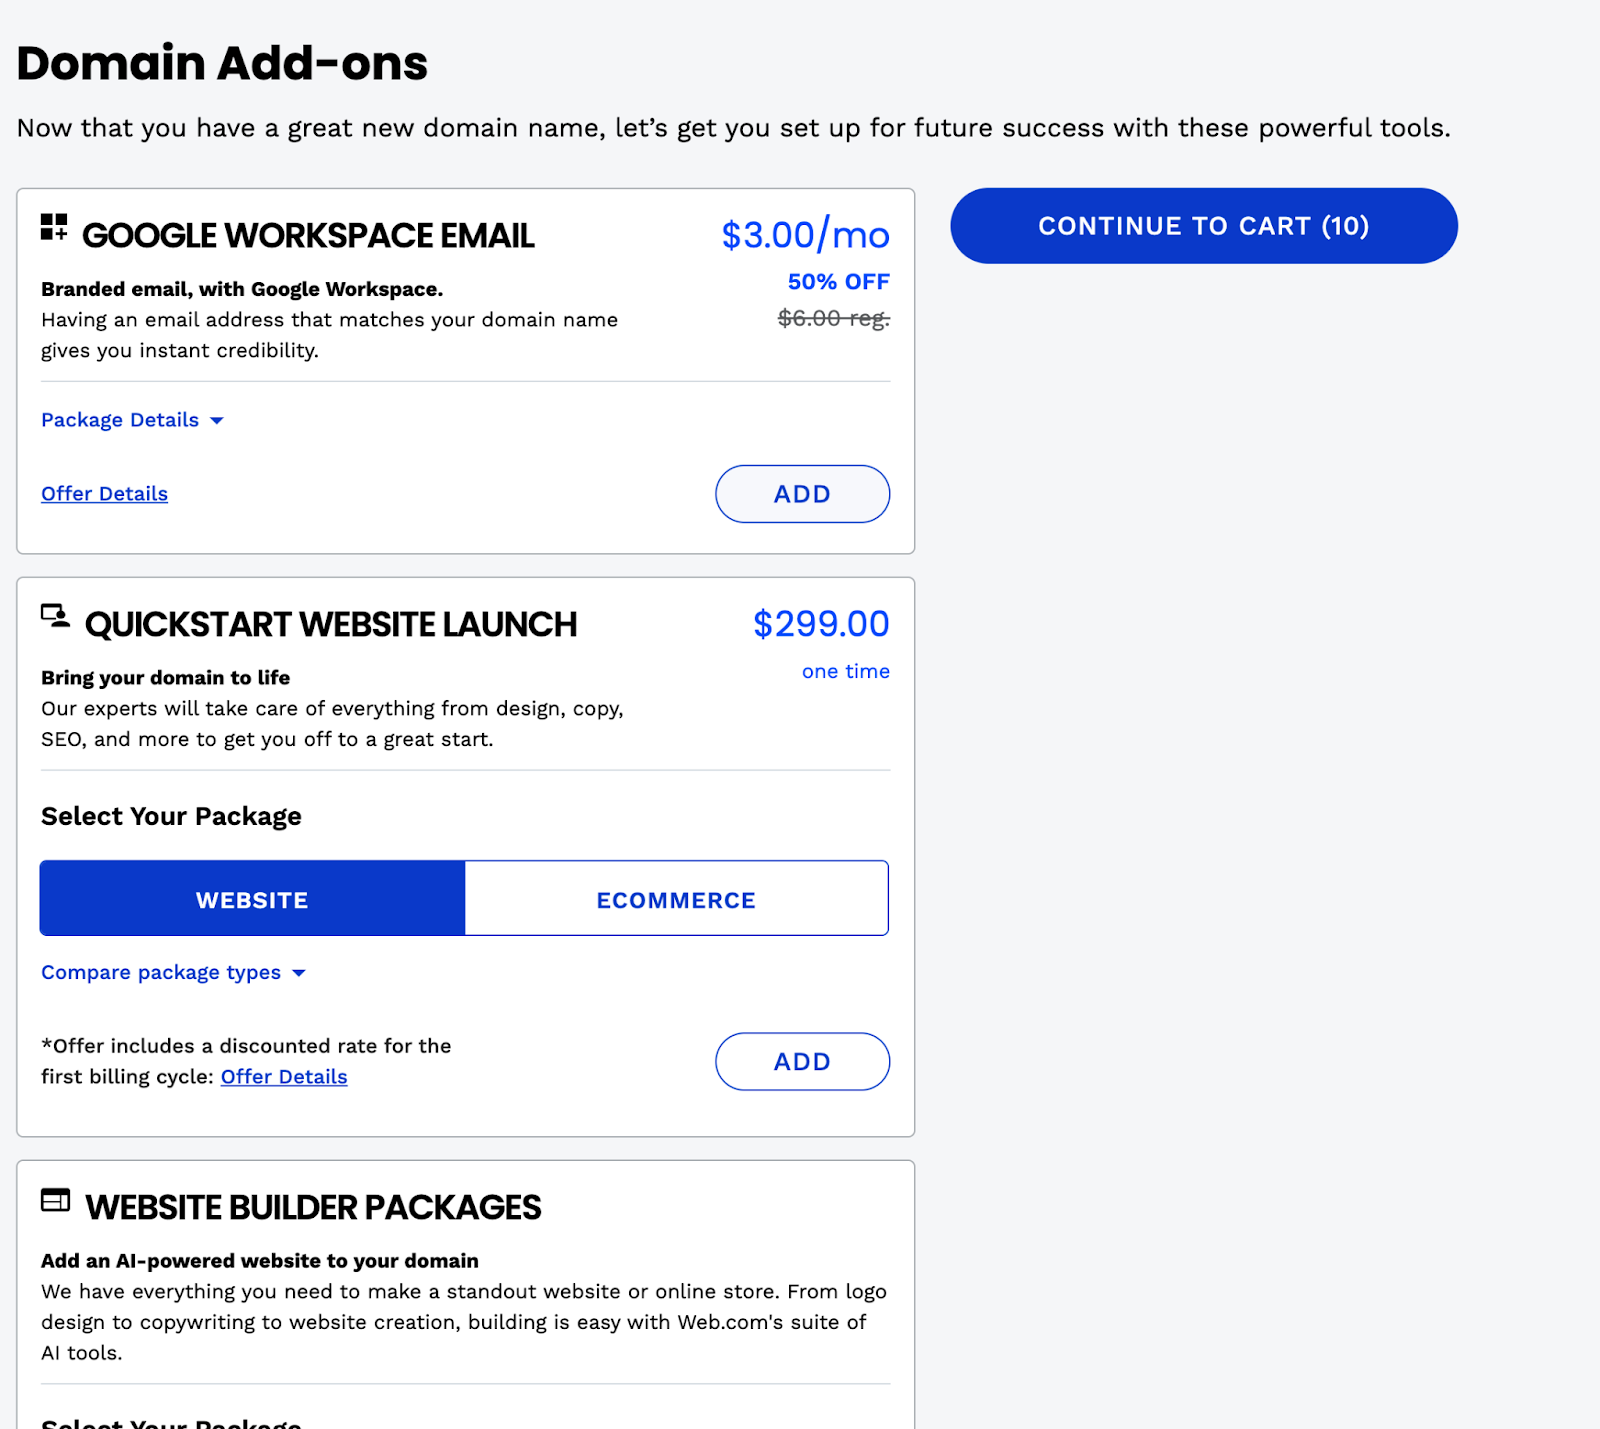
Task: Click the 50% OFF label
Action: tap(838, 282)
